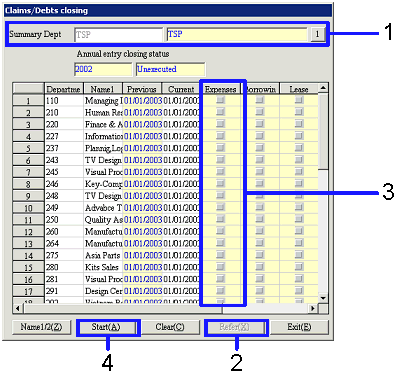
Task: Click the Plannig,Log name cell
Action: tap(103, 148)
